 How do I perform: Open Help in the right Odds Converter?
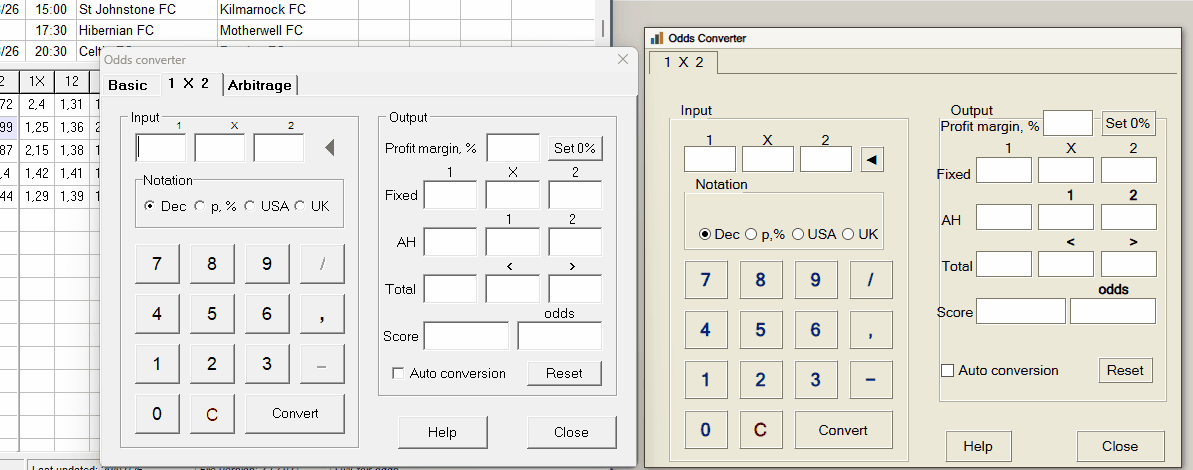[978, 446]
